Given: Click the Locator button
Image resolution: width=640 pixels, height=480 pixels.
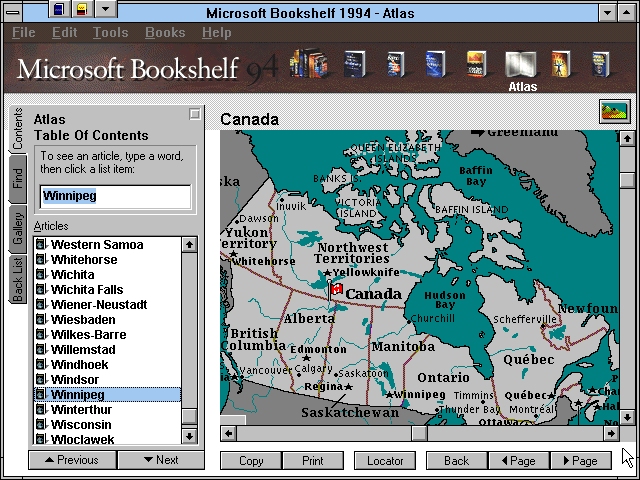Looking at the screenshot, I should [x=384, y=461].
